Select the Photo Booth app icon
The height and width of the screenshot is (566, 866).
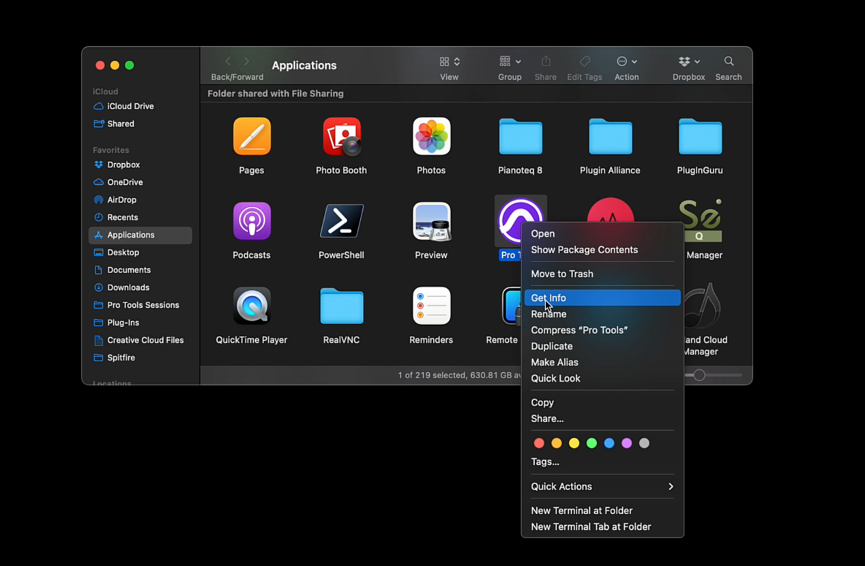click(x=342, y=136)
